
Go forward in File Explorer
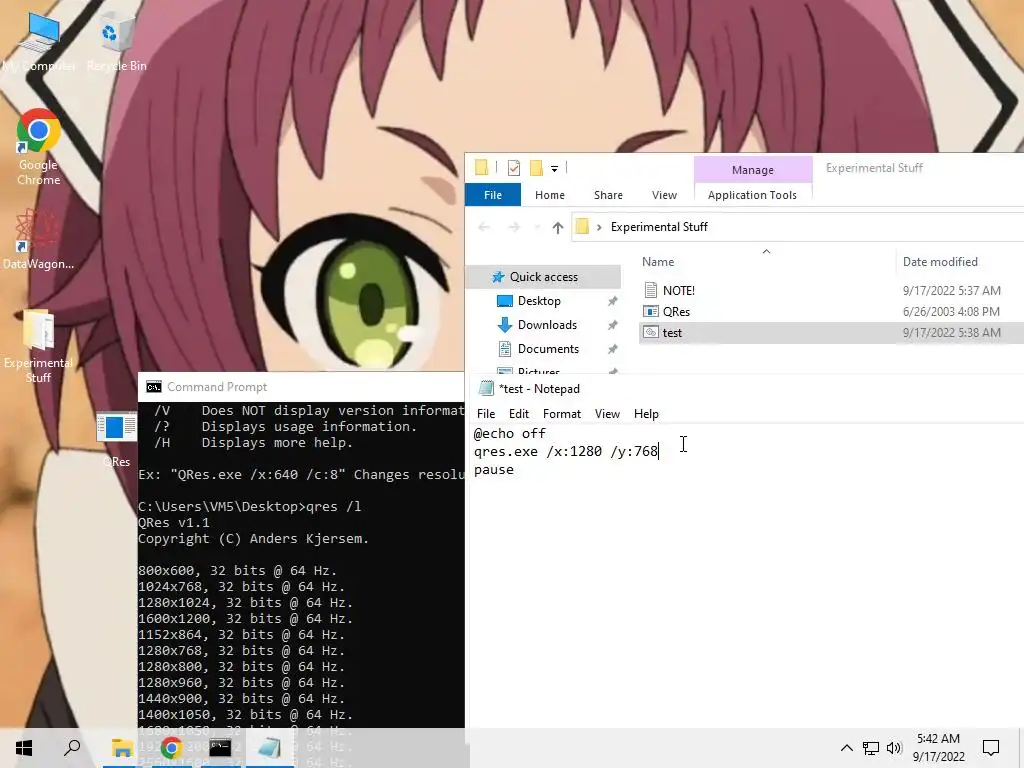coord(514,227)
